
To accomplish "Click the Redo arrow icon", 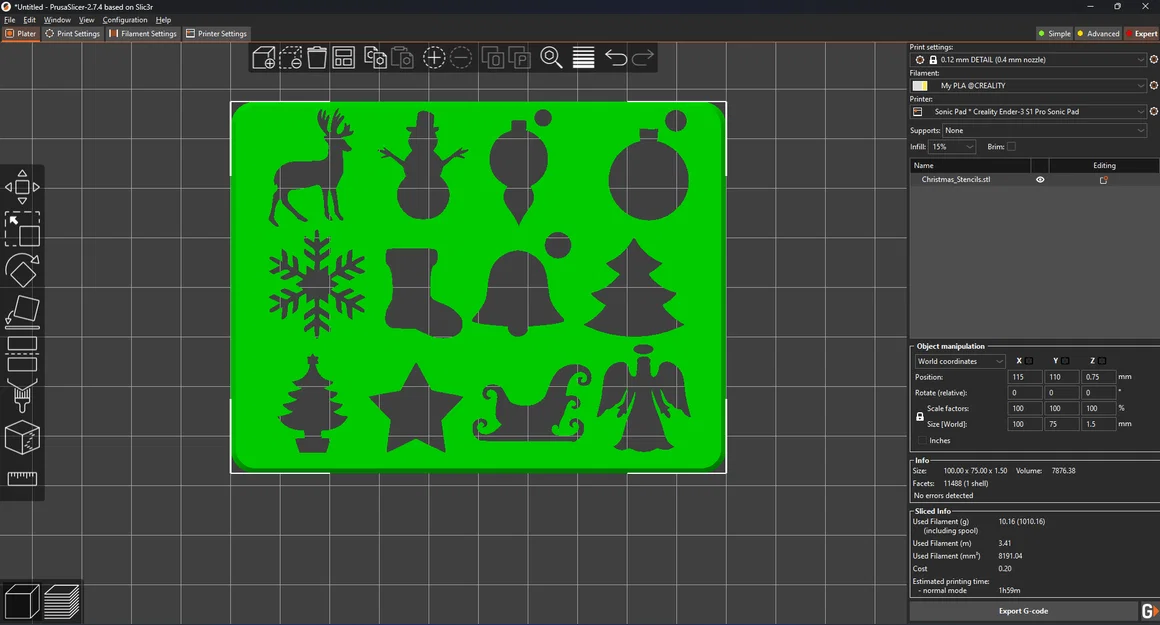I will (x=642, y=58).
